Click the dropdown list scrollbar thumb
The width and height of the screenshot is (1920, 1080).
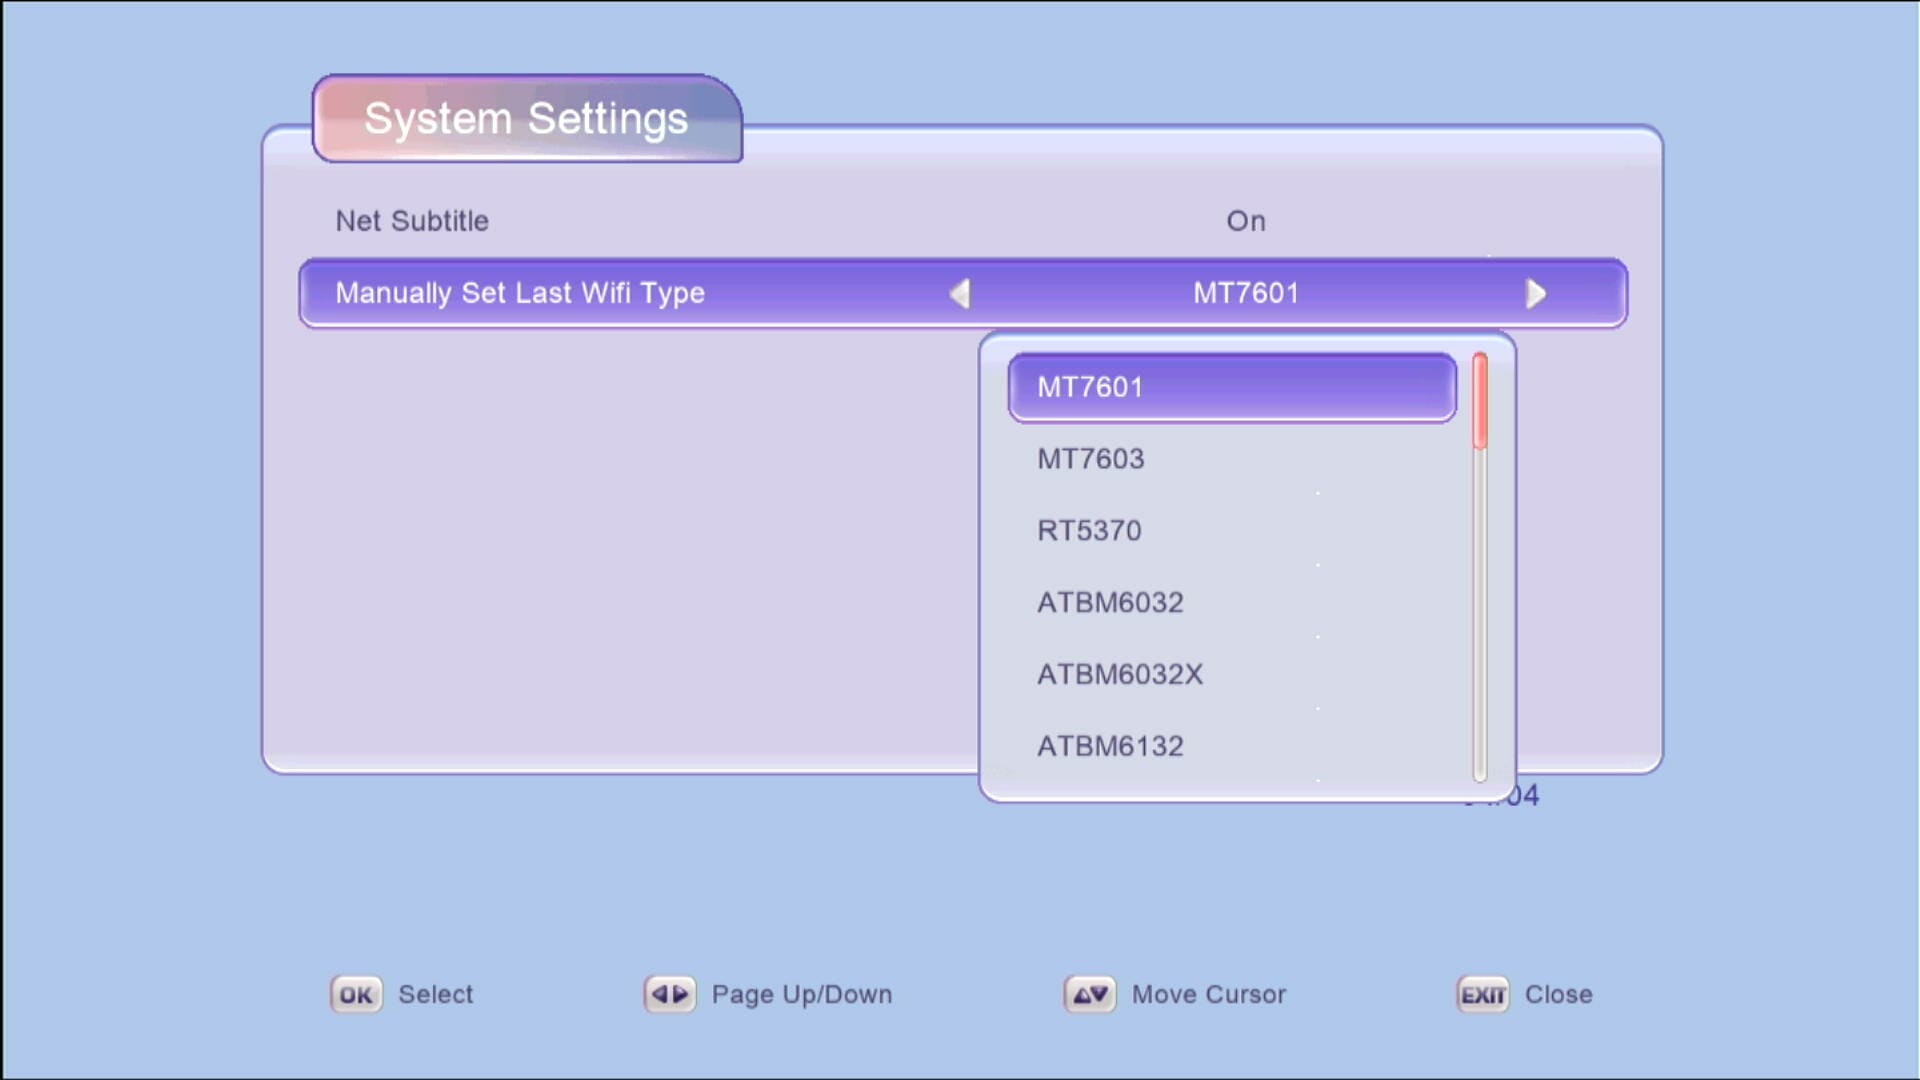[1480, 400]
